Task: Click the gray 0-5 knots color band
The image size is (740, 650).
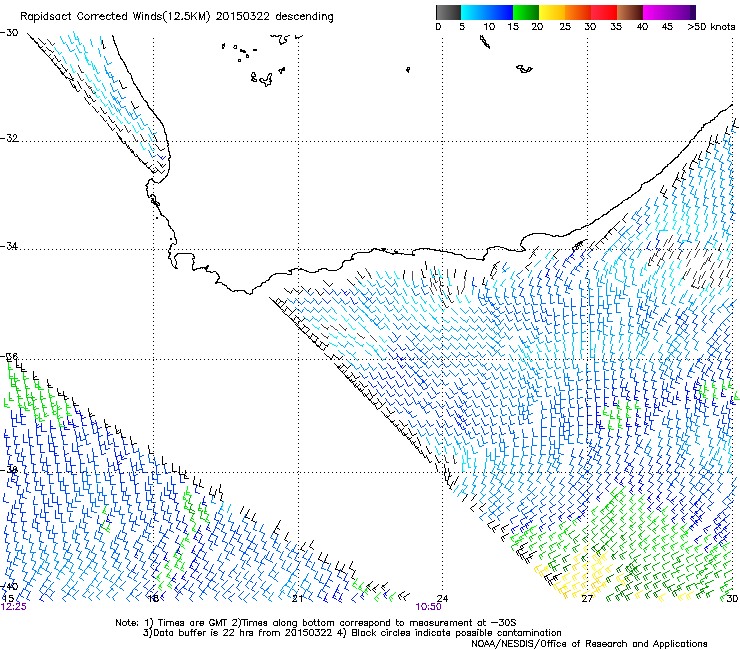Action: pos(448,12)
